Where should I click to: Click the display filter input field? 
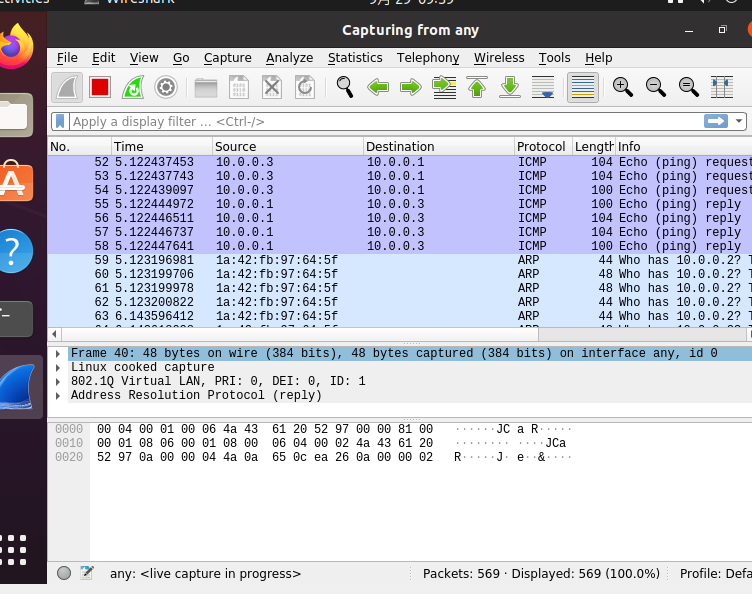386,121
